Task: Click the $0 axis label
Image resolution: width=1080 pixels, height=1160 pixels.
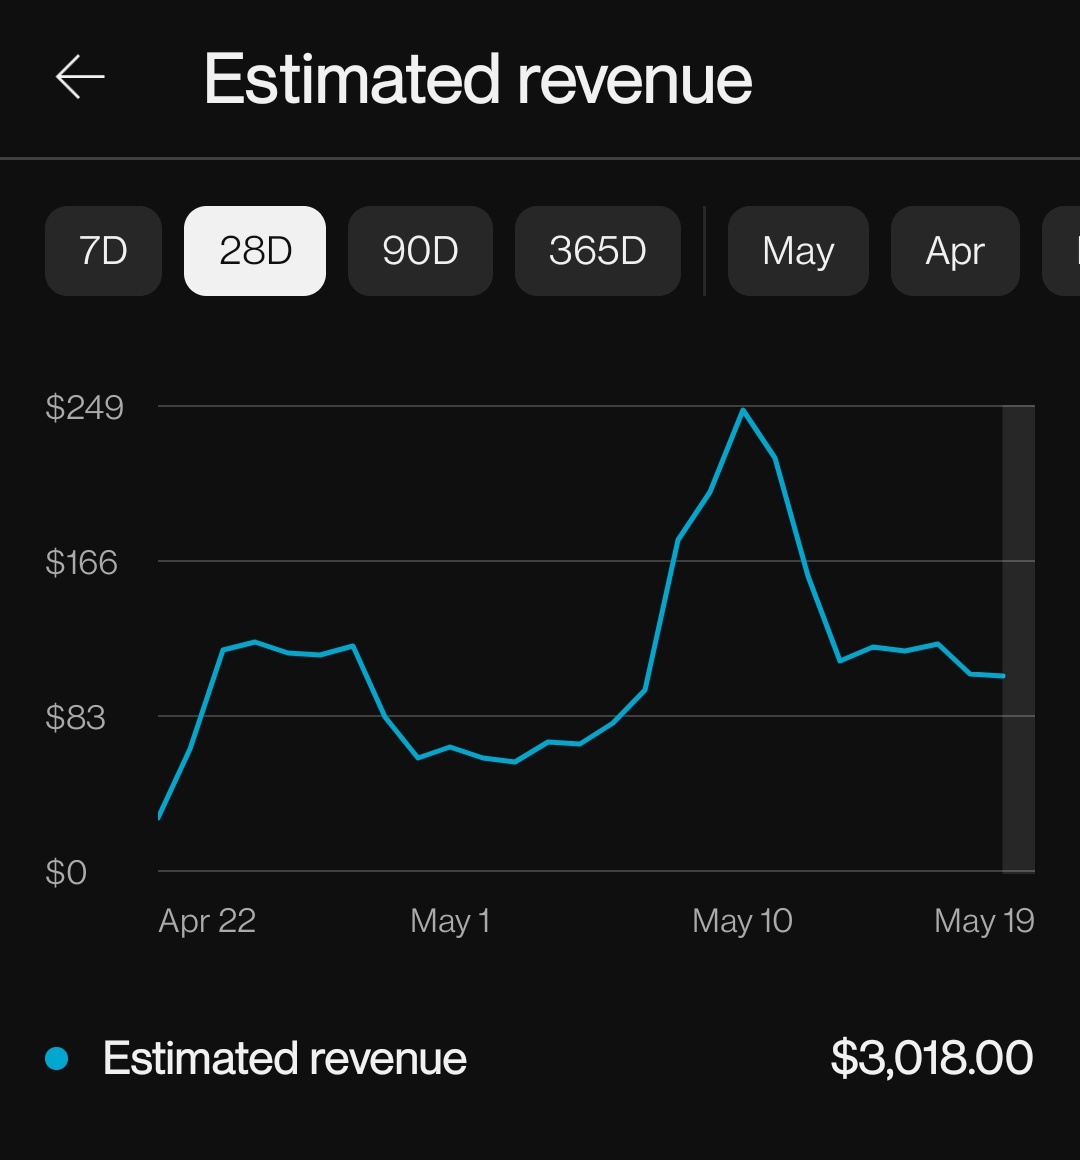Action: click(x=66, y=873)
